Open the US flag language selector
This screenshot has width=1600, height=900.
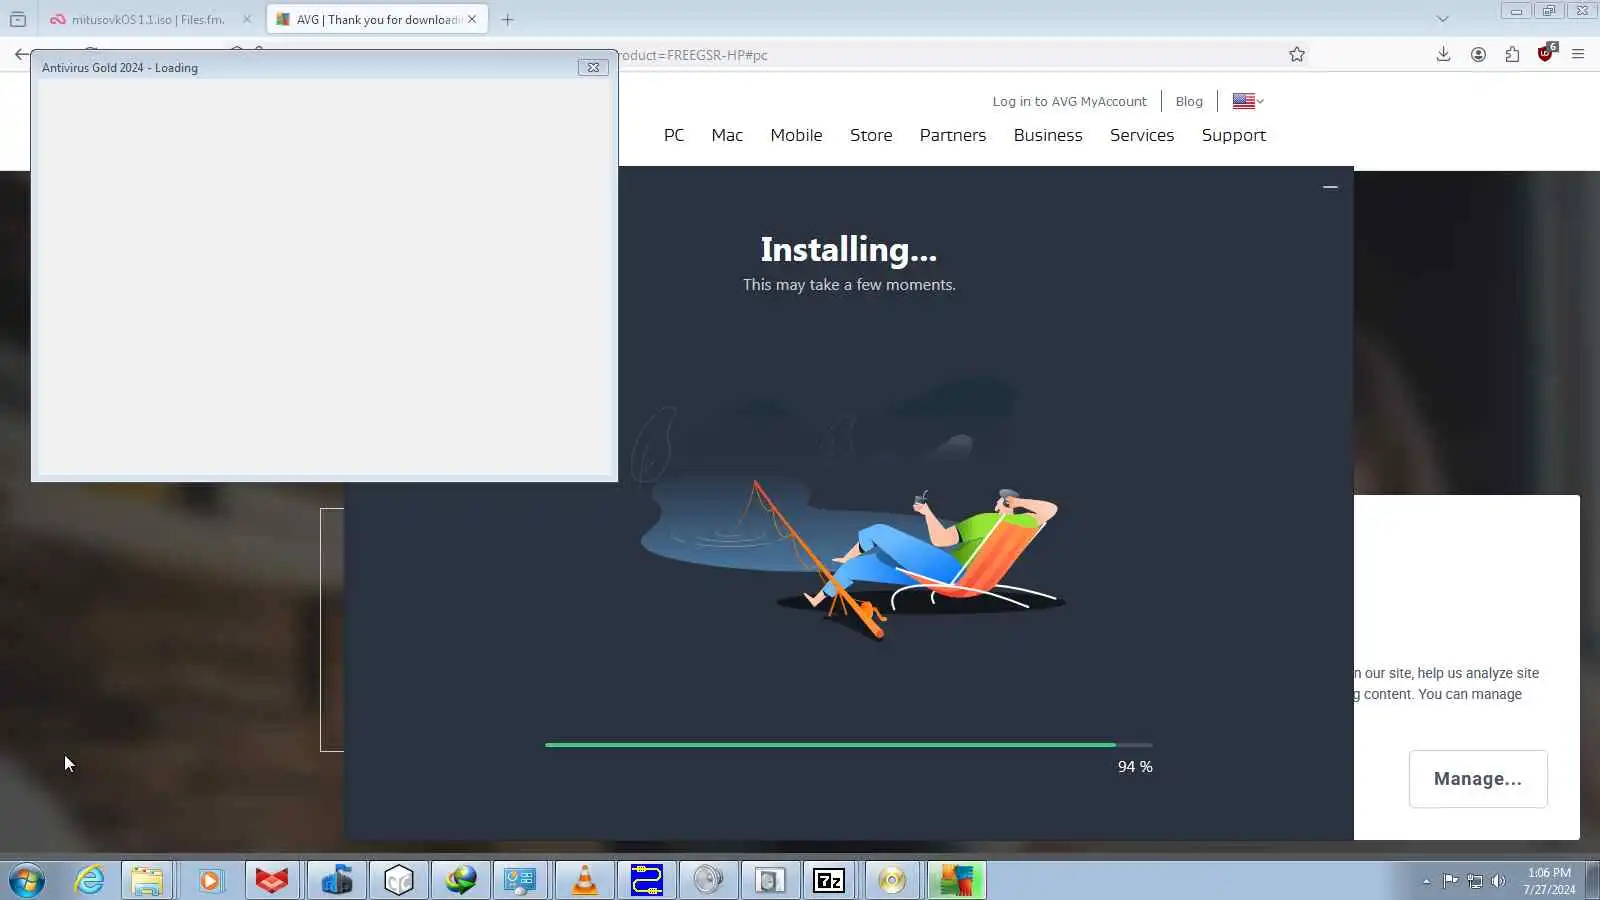coord(1248,101)
